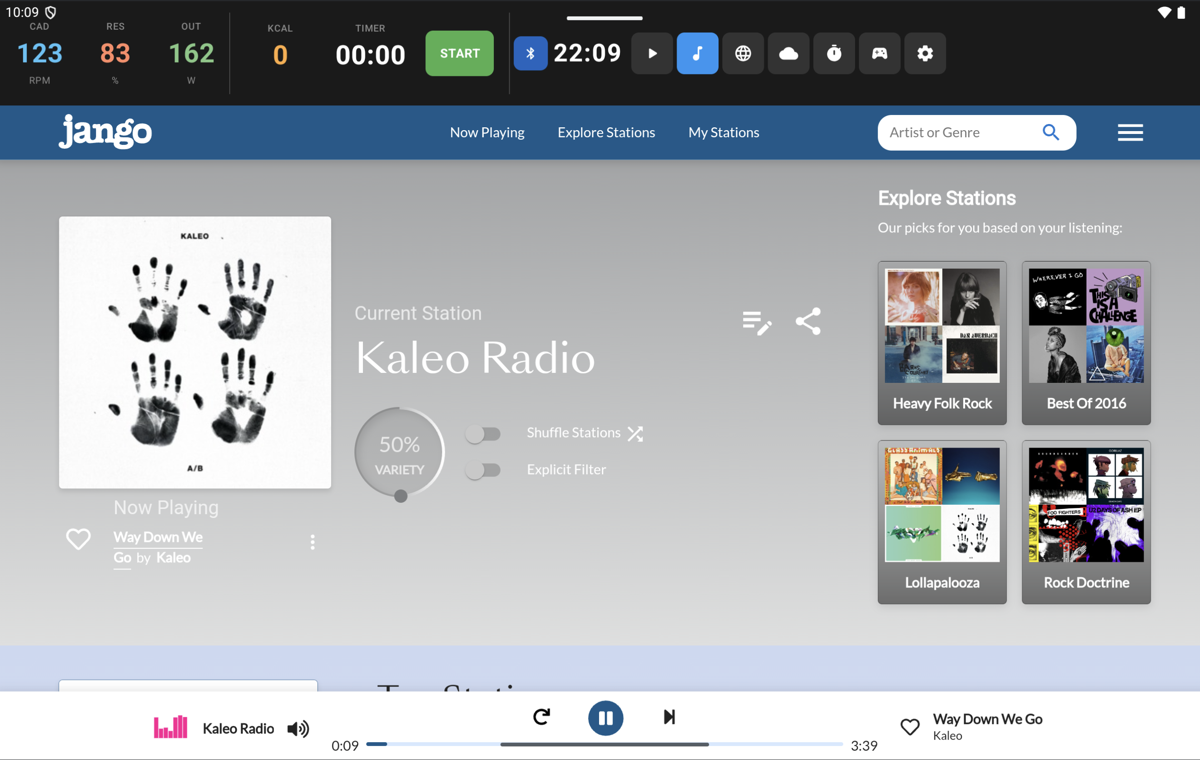Image resolution: width=1200 pixels, height=760 pixels.
Task: Open the three-dot menu for the current song
Action: pyautogui.click(x=312, y=541)
